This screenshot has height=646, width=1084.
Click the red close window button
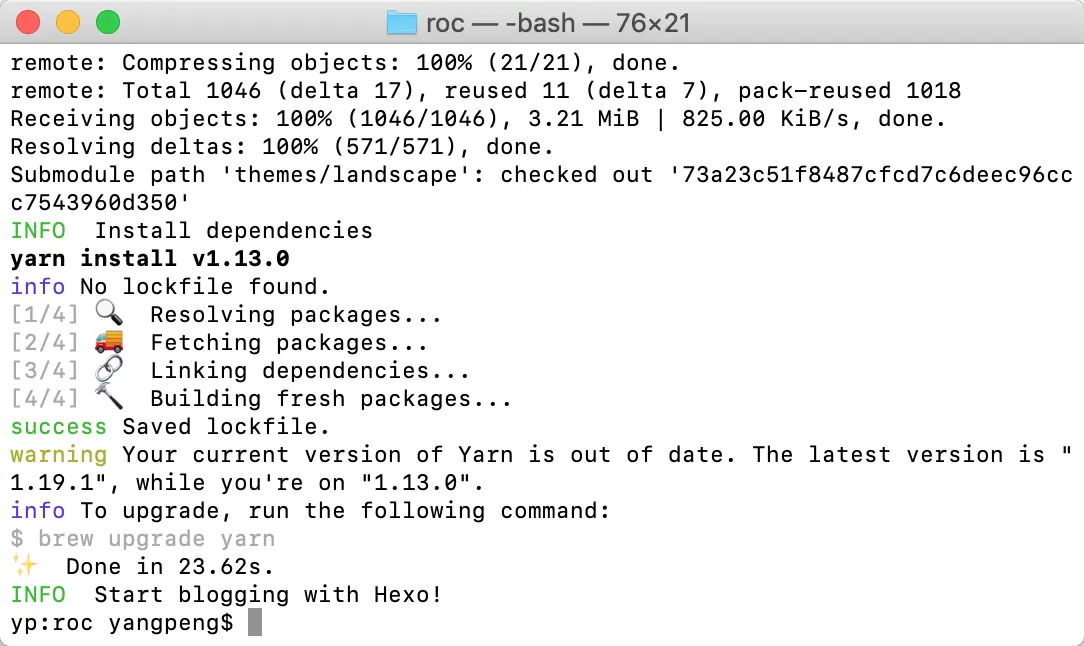pos(28,22)
